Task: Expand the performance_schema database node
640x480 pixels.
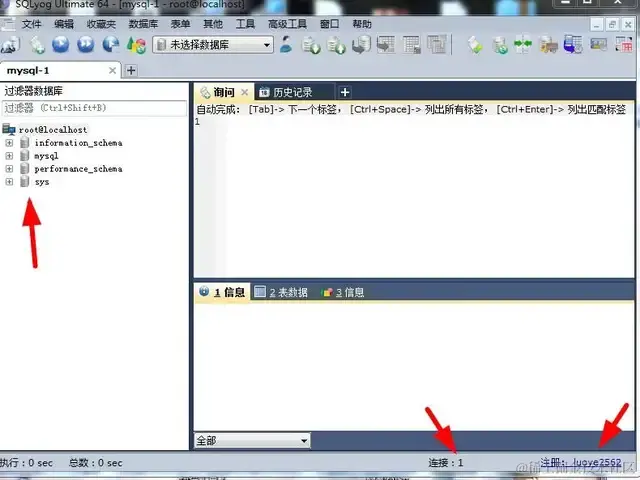Action: click(x=9, y=169)
